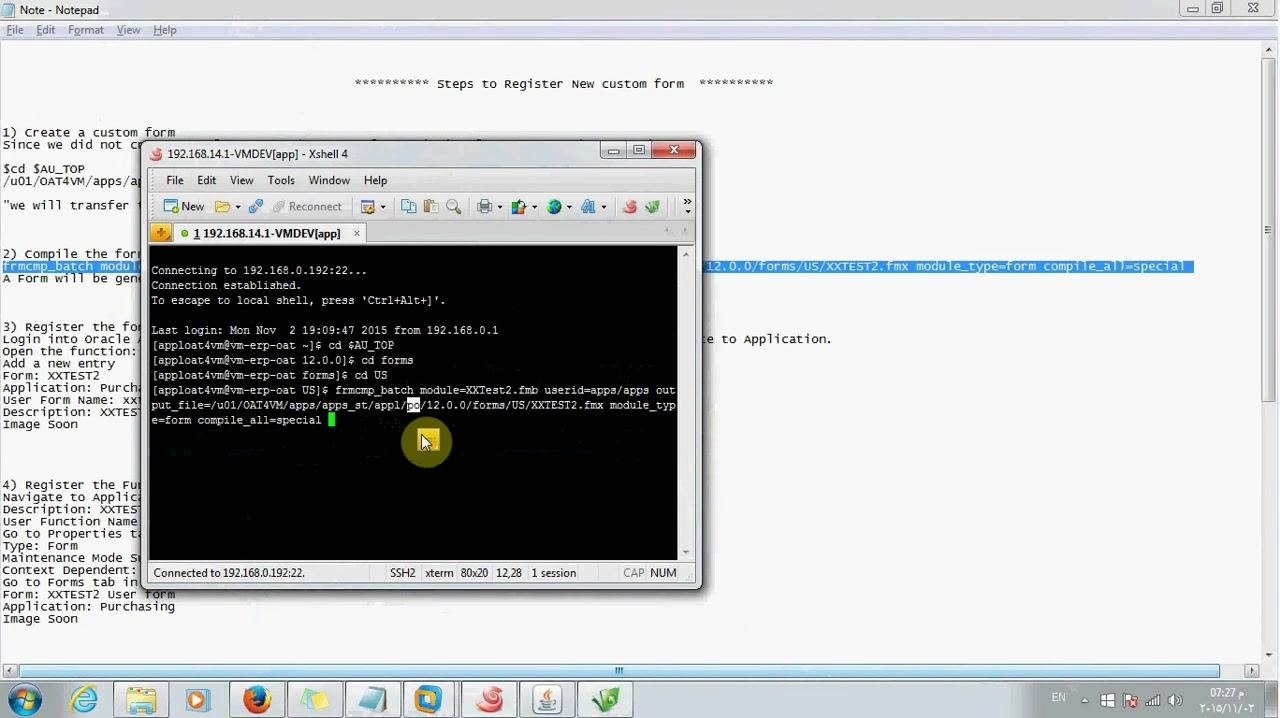Click the Notepad heading 'Steps to Register New custom form'
1280x718 pixels.
pos(560,84)
